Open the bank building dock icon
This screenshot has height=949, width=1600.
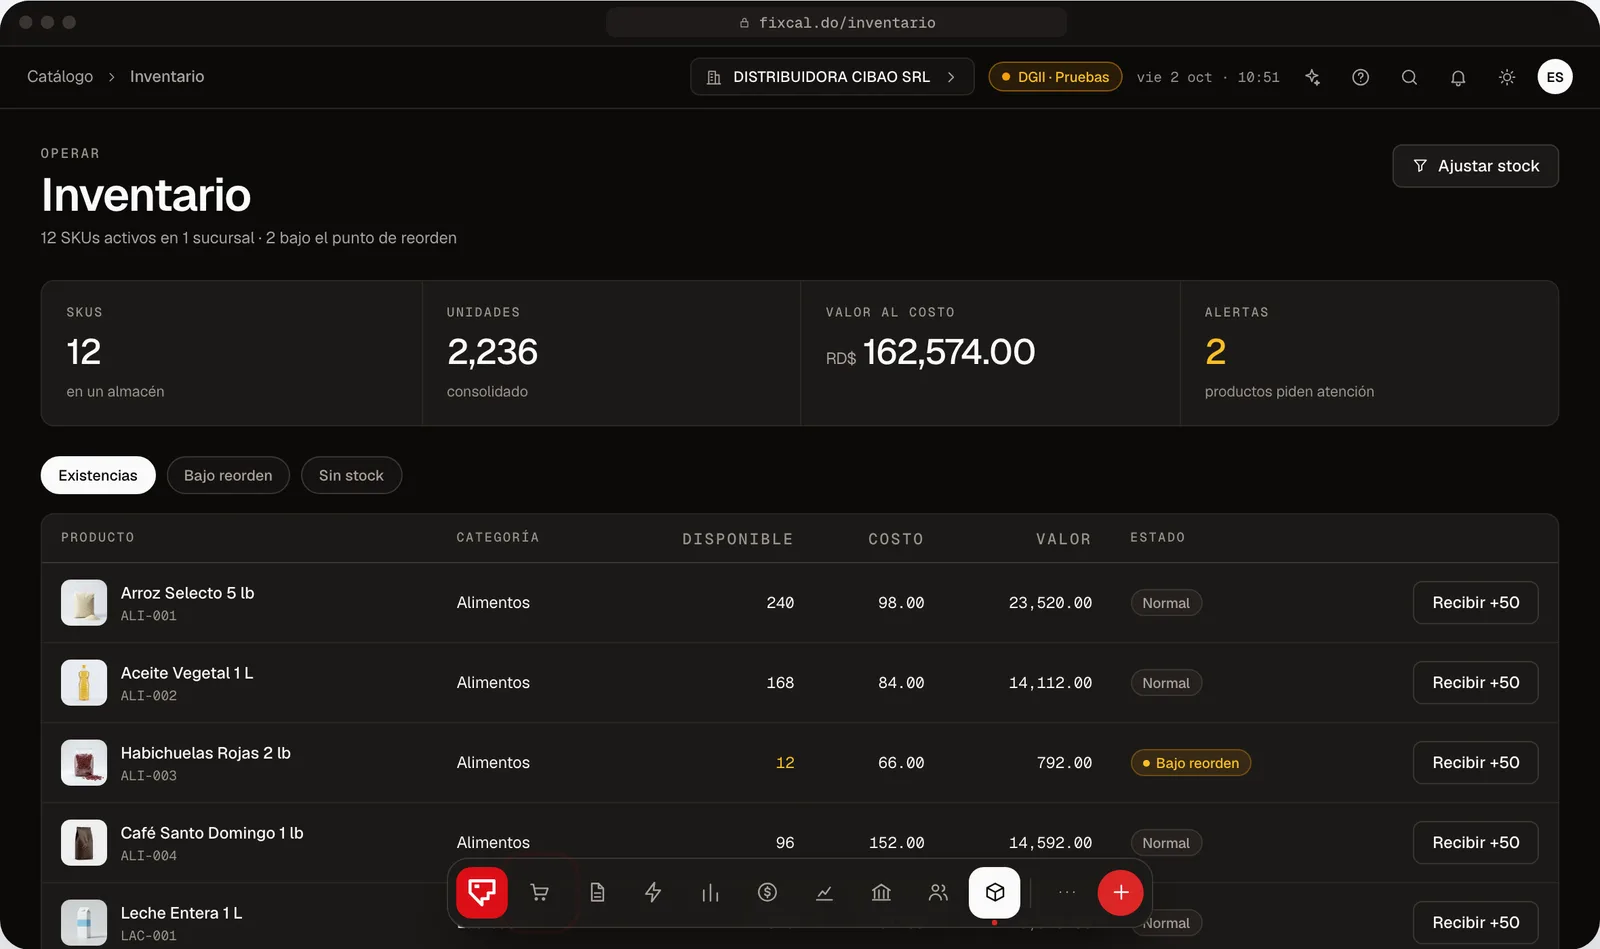pos(881,892)
